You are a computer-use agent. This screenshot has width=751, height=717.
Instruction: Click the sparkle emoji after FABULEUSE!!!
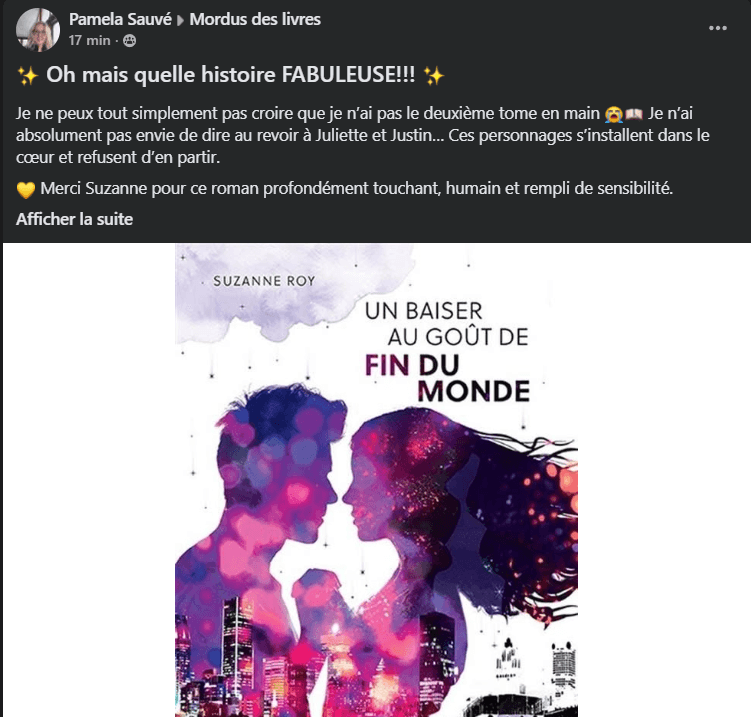(434, 76)
